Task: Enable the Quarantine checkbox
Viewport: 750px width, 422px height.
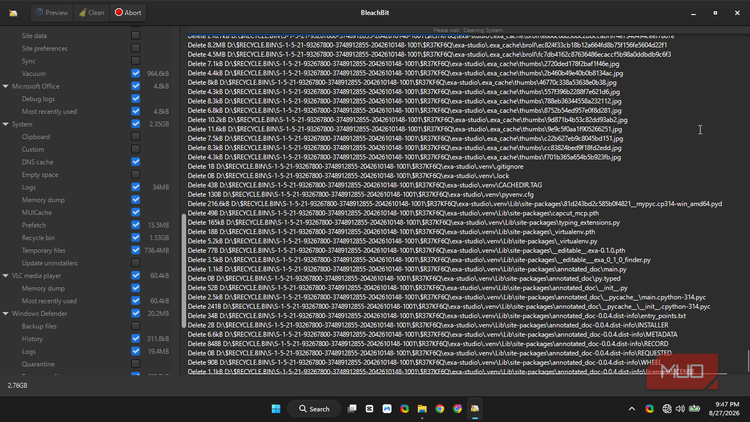Action: [x=136, y=364]
